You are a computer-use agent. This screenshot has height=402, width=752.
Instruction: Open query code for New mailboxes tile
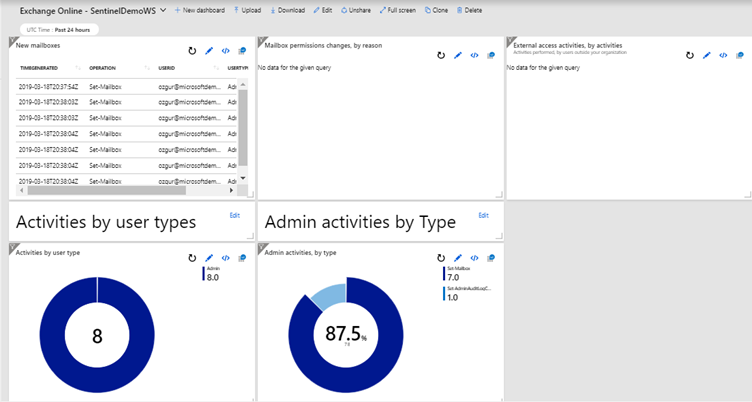click(225, 51)
